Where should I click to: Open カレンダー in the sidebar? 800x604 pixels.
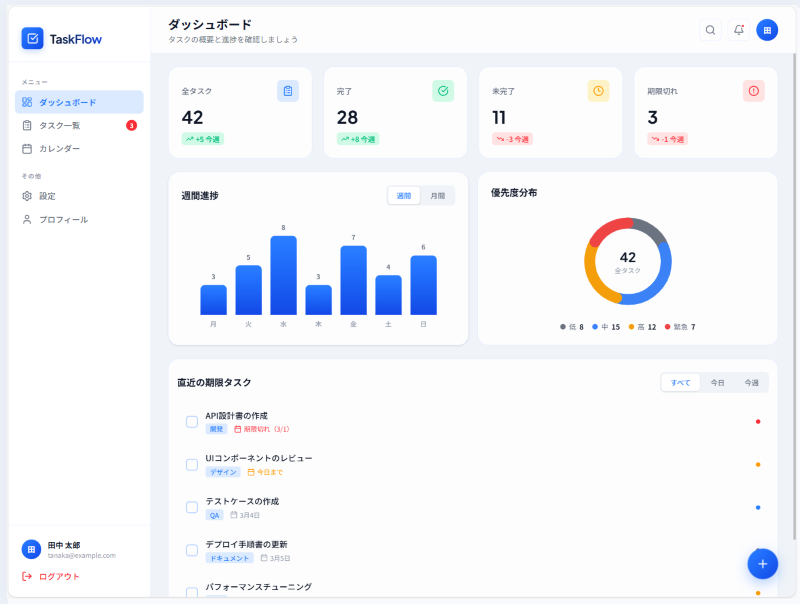pos(79,148)
